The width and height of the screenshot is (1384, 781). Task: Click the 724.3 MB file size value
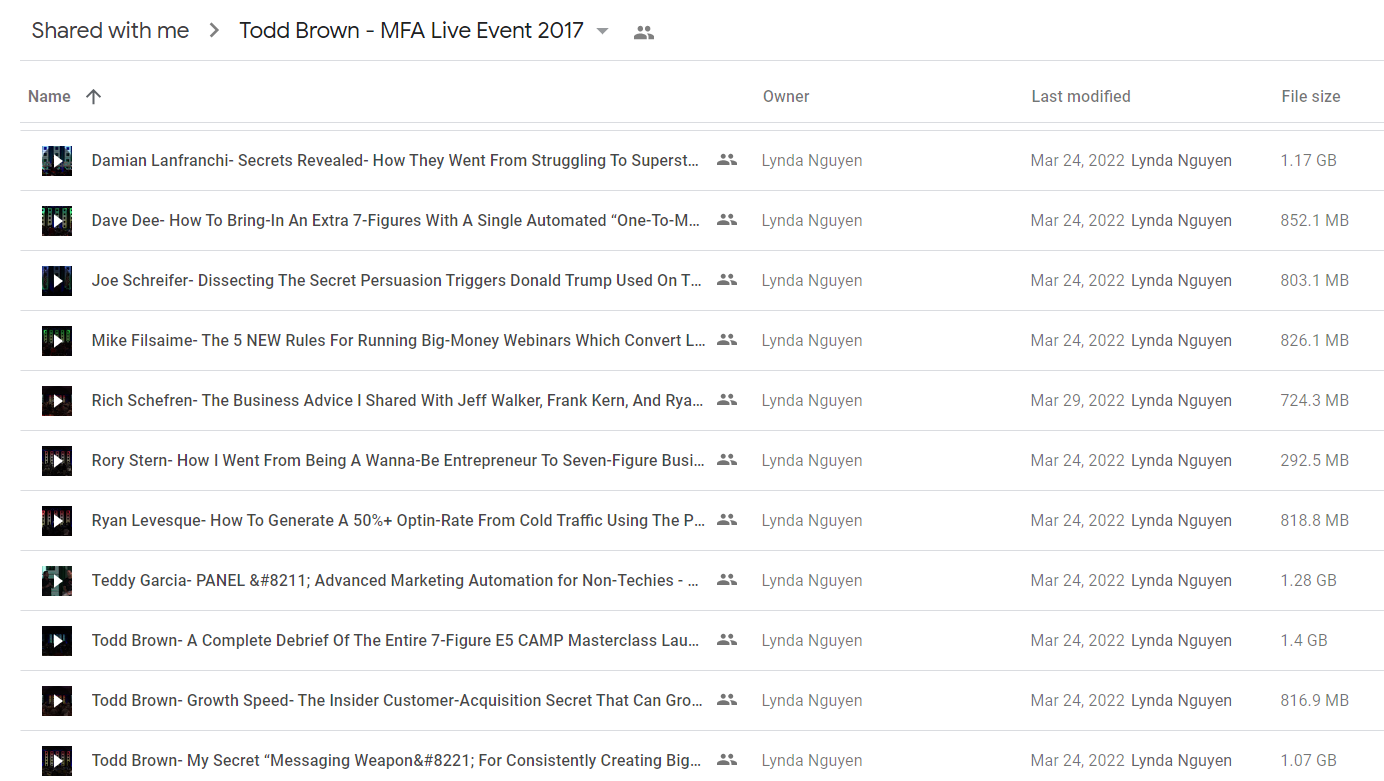tap(1315, 400)
